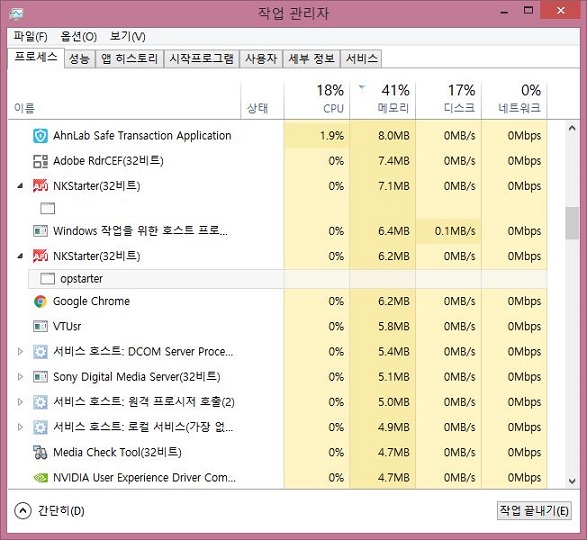Maximize the 작업 관리자 window
This screenshot has width=587, height=540.
point(528,10)
